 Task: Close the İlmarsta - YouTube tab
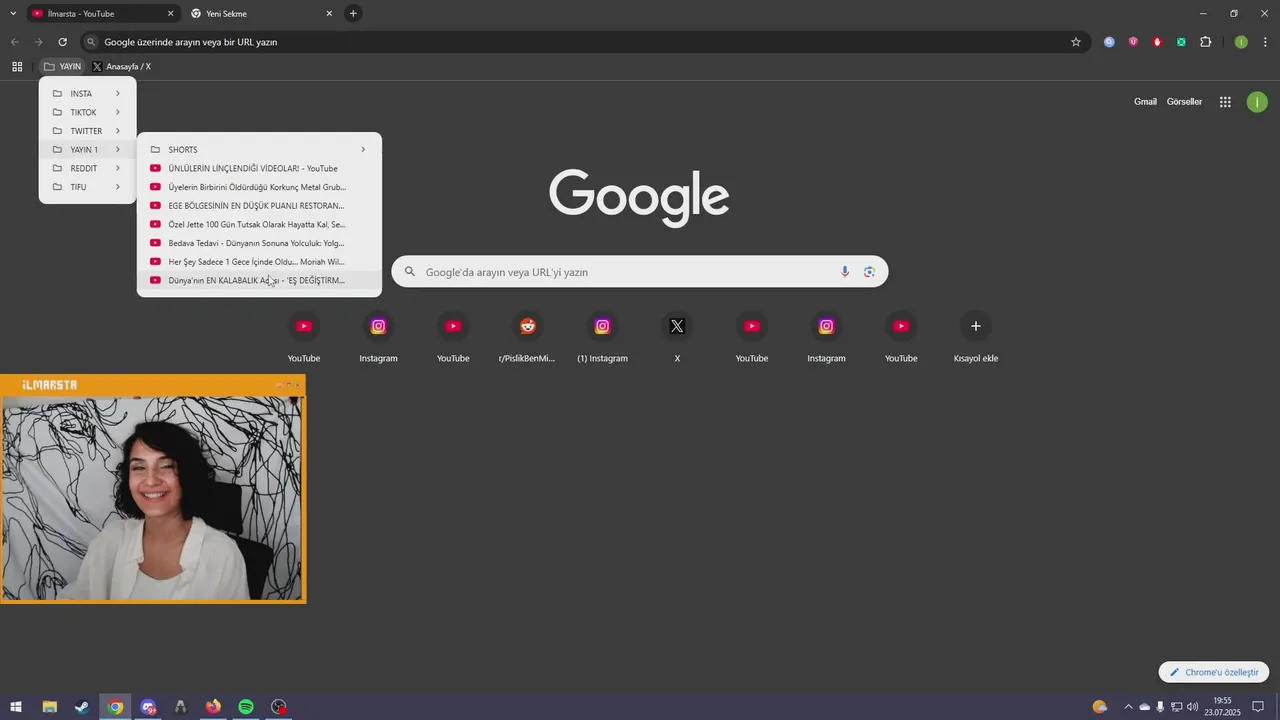coord(170,14)
